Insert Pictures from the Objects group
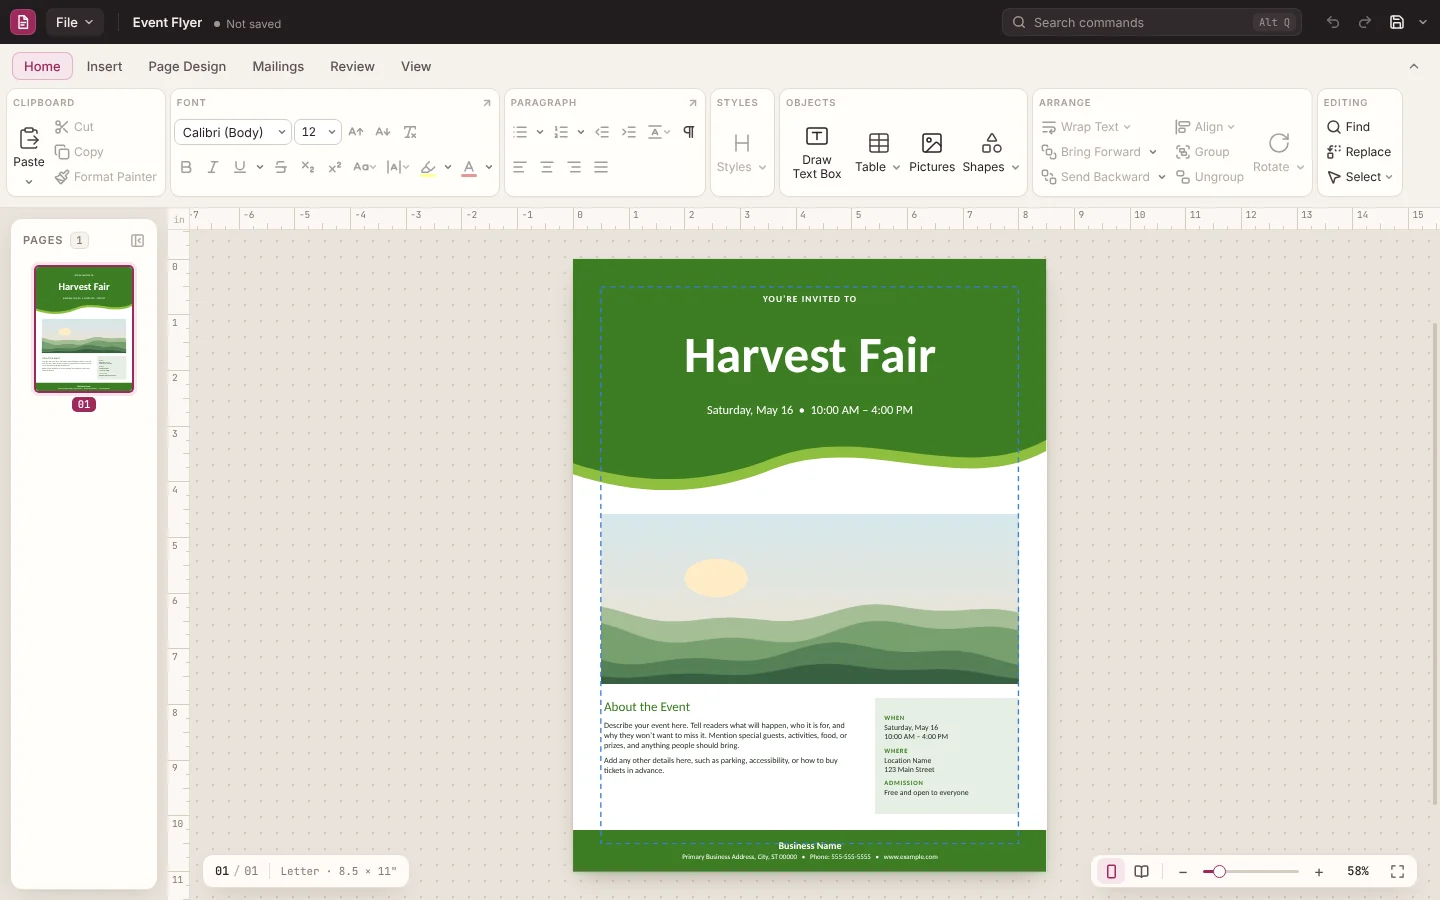The width and height of the screenshot is (1440, 900). pyautogui.click(x=932, y=153)
